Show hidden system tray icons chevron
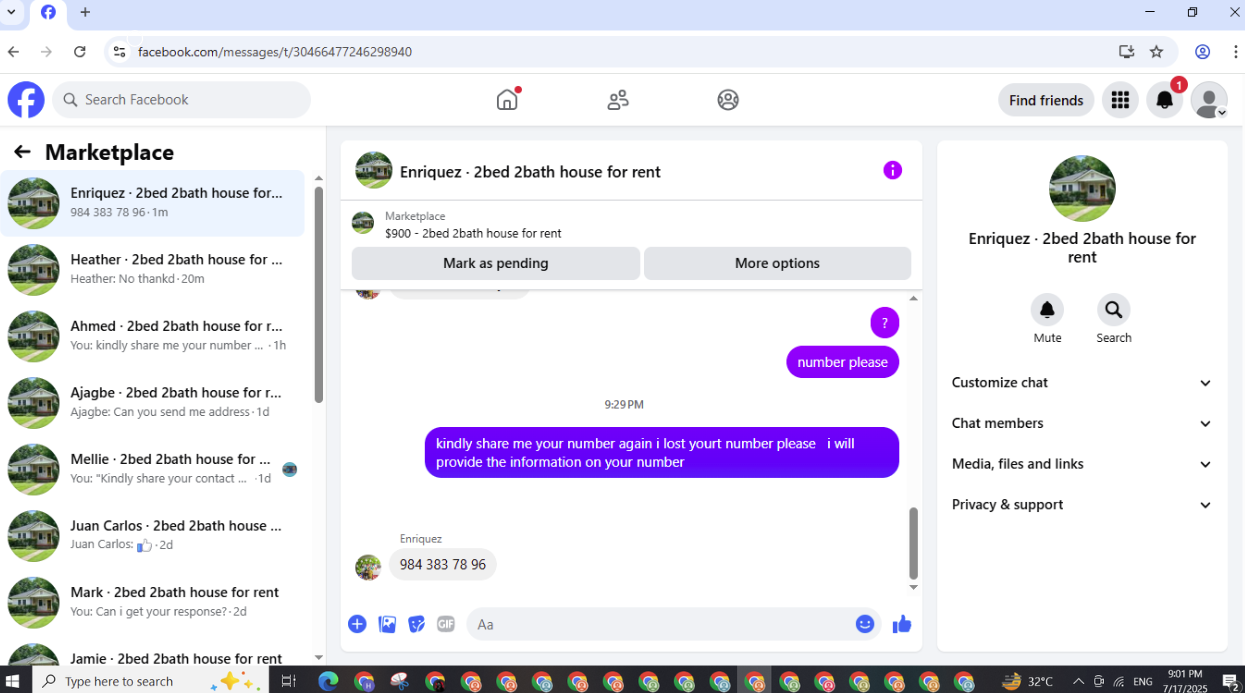 tap(1079, 681)
